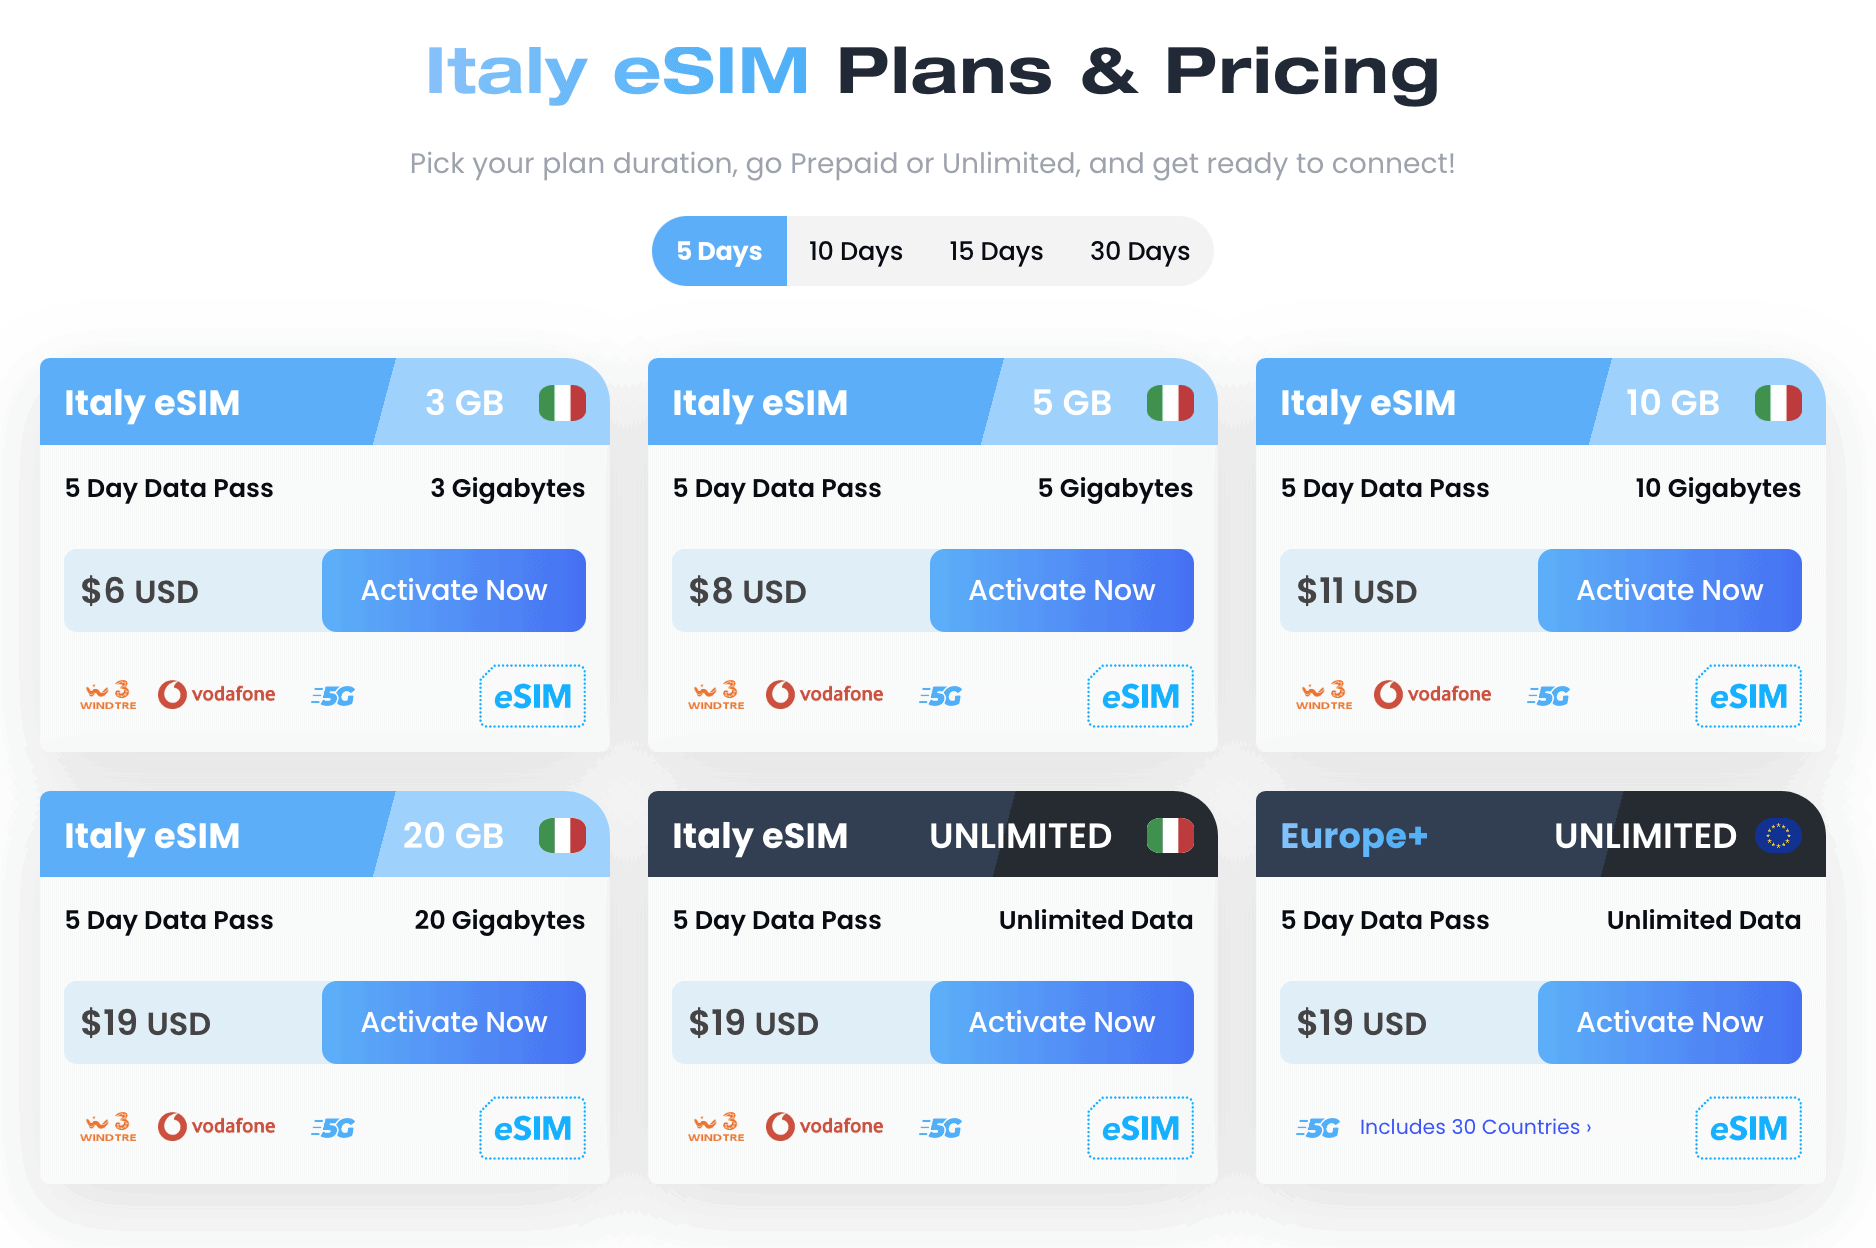Click the eSIM badge on the 20 GB card
This screenshot has height=1248, width=1876.
point(531,1128)
